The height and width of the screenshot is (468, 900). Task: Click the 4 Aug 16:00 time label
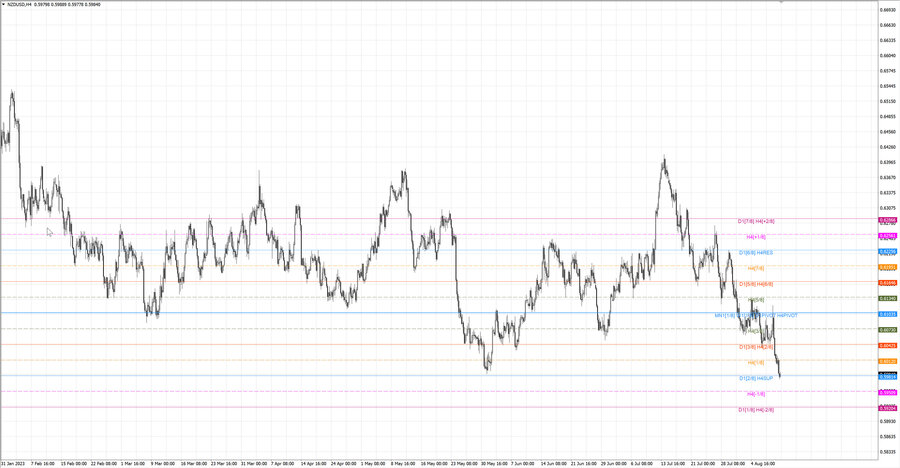(x=763, y=463)
